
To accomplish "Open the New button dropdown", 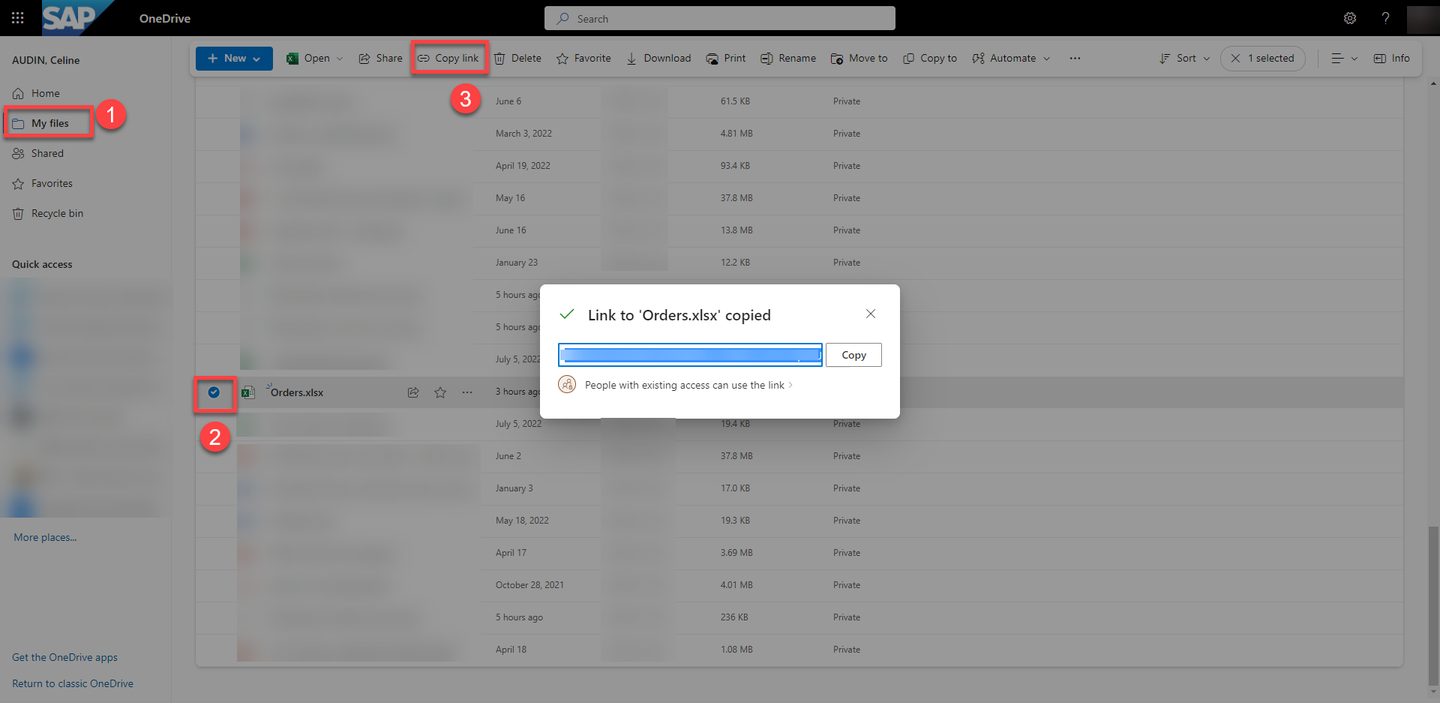I will coord(234,58).
